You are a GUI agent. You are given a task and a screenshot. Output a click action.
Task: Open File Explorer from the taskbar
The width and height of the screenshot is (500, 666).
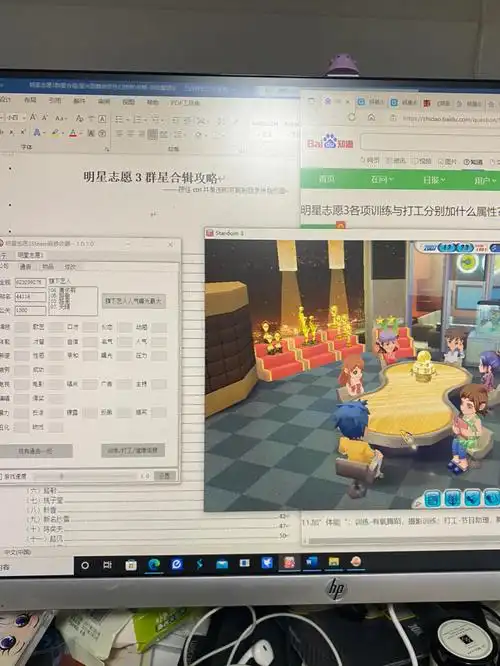coord(333,563)
